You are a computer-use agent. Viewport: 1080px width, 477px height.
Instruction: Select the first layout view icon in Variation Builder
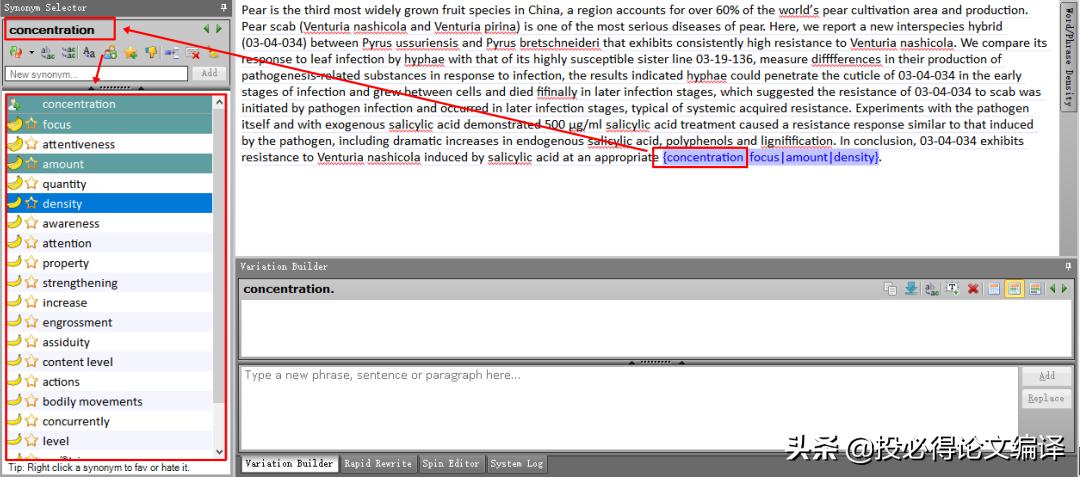click(994, 289)
